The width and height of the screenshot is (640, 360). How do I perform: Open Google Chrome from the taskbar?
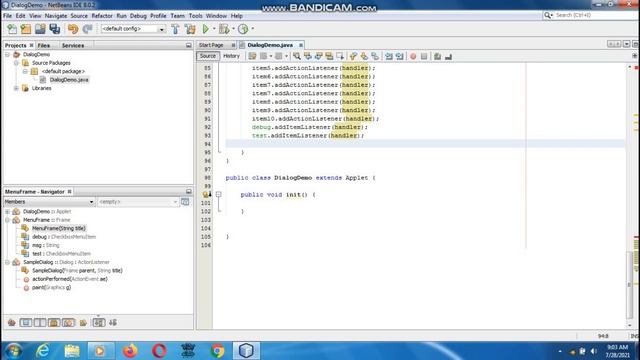pyautogui.click(x=217, y=351)
